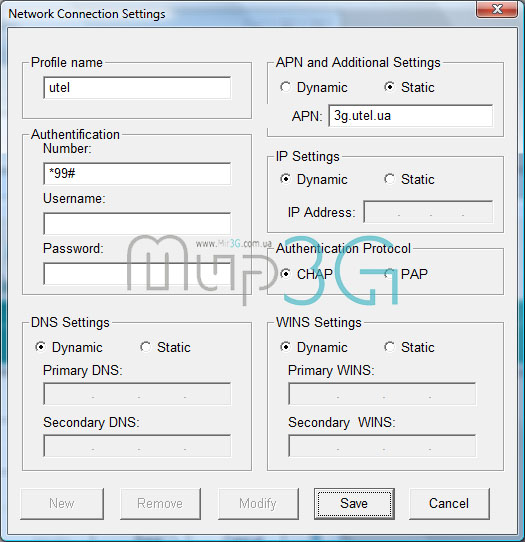Viewport: 525px width, 542px height.
Task: Click the Authentication Protocol group label
Action: click(343, 248)
